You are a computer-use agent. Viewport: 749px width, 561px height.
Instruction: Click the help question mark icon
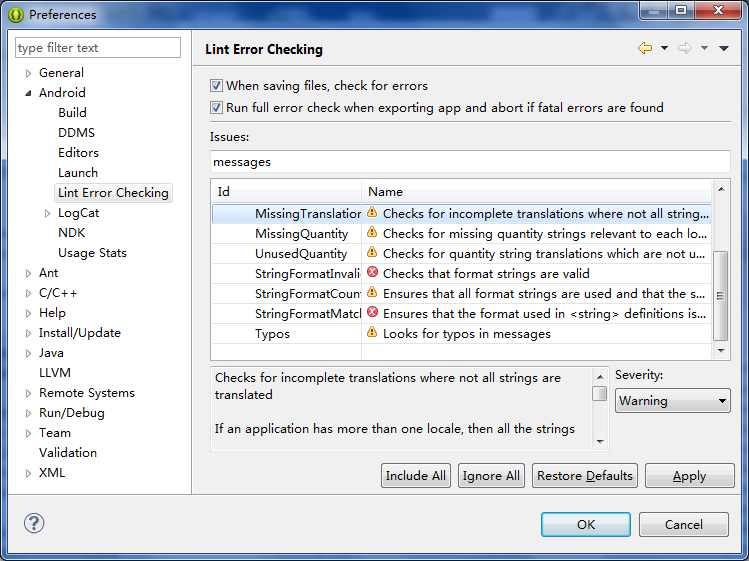[x=34, y=523]
